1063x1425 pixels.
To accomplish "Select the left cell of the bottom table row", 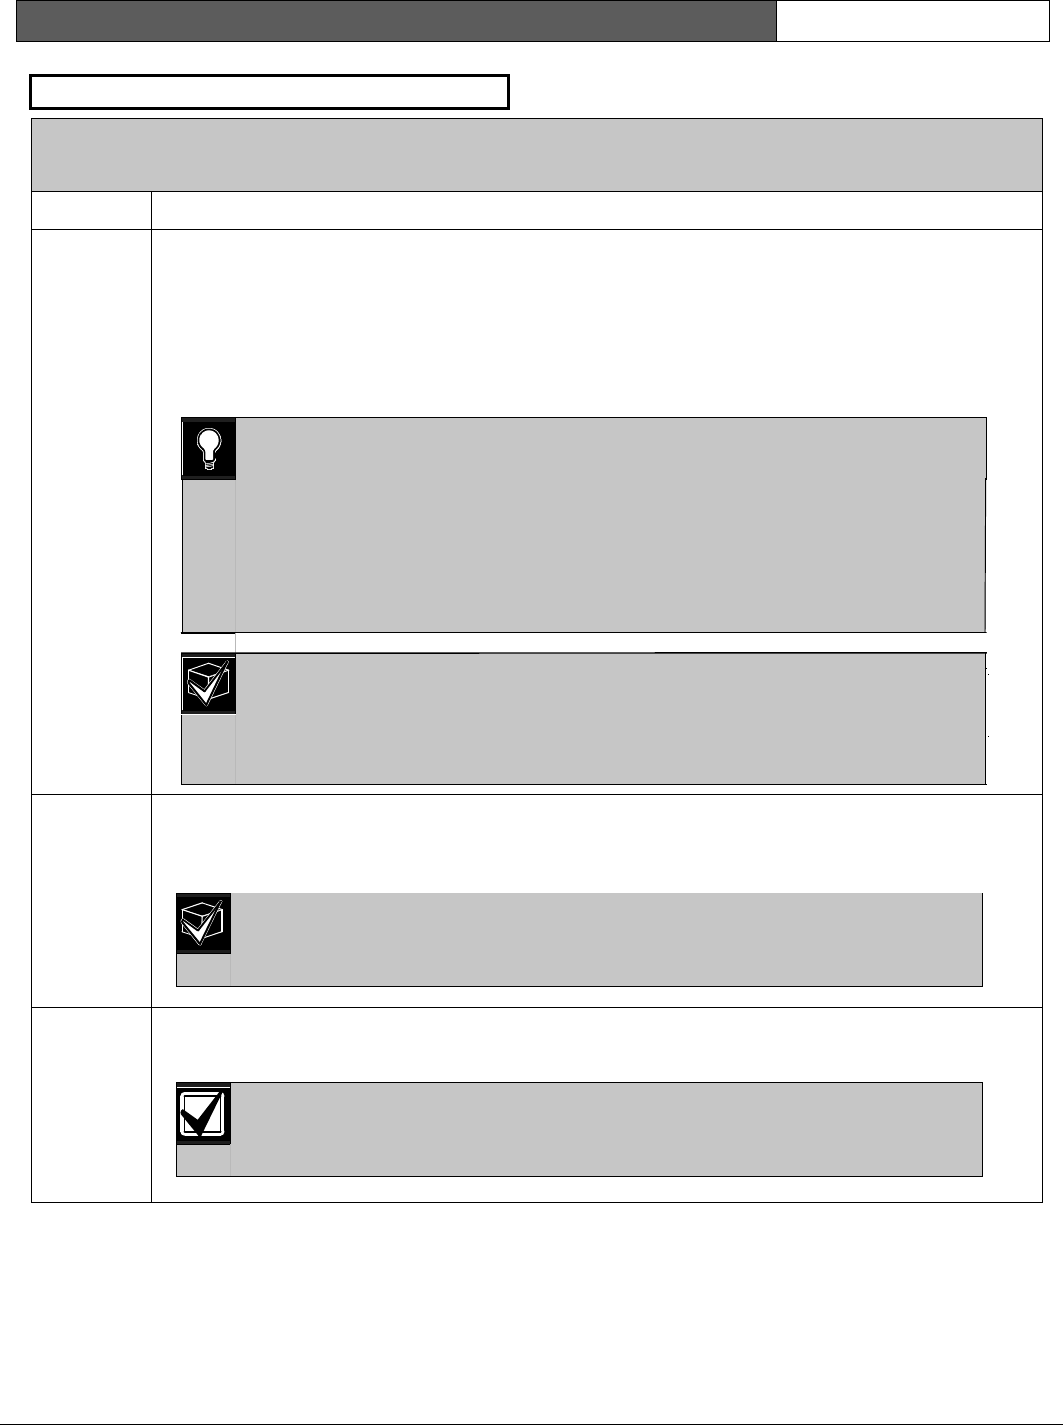I will tap(91, 1105).
